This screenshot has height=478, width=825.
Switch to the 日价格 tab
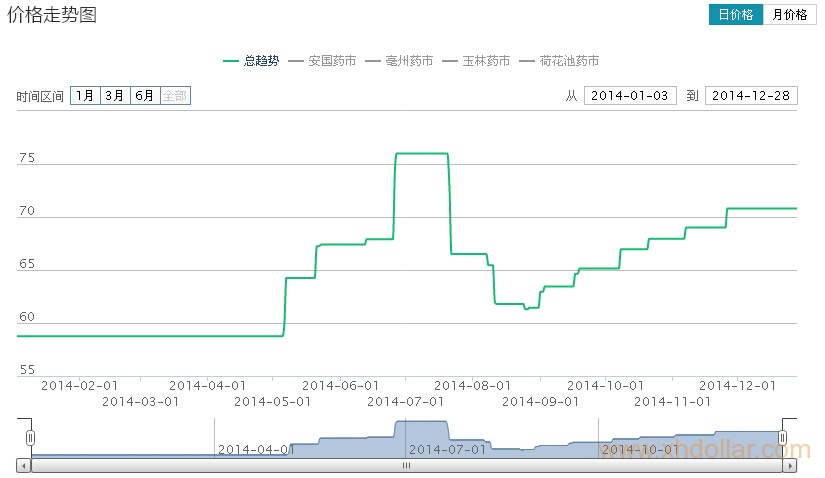coord(736,15)
